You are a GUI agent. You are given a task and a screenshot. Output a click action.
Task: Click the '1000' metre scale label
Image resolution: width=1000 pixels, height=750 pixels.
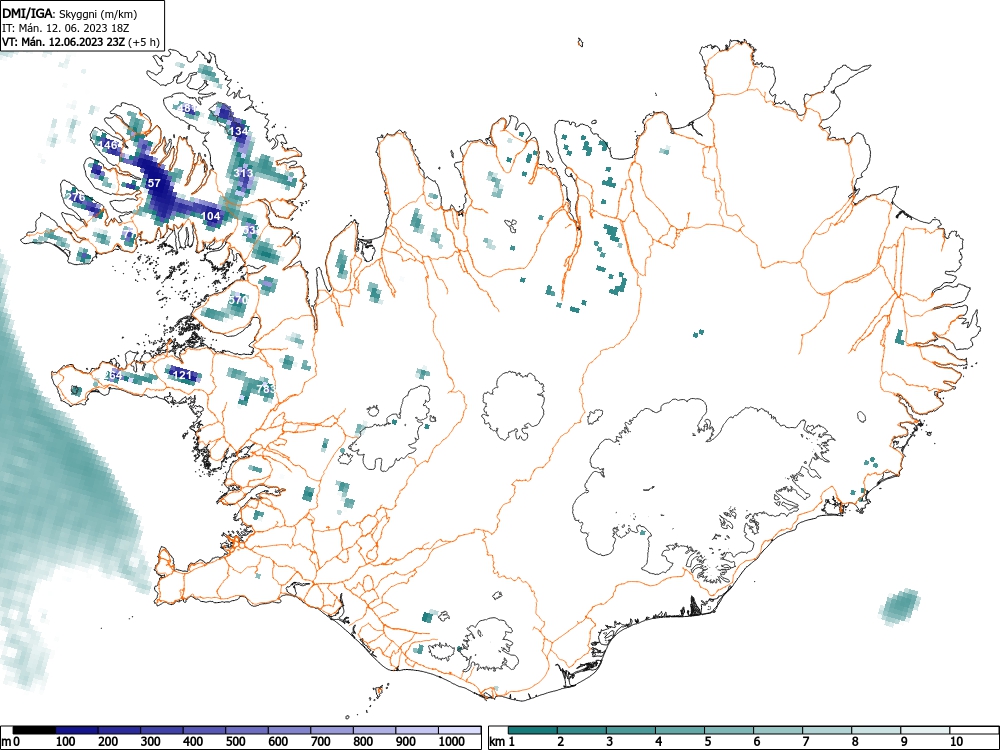coord(452,742)
